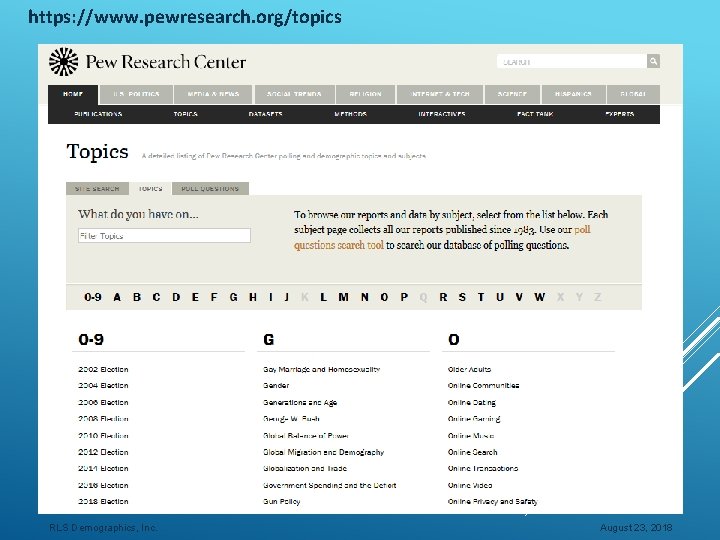
Task: Open Gay Marriage and Homosexuality topic
Action: click(321, 369)
